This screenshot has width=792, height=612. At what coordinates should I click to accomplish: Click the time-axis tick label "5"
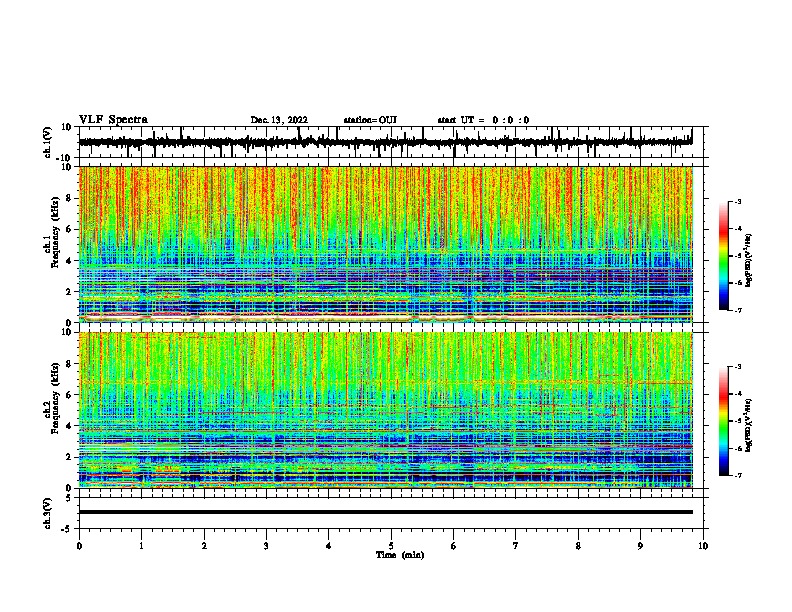[x=391, y=546]
